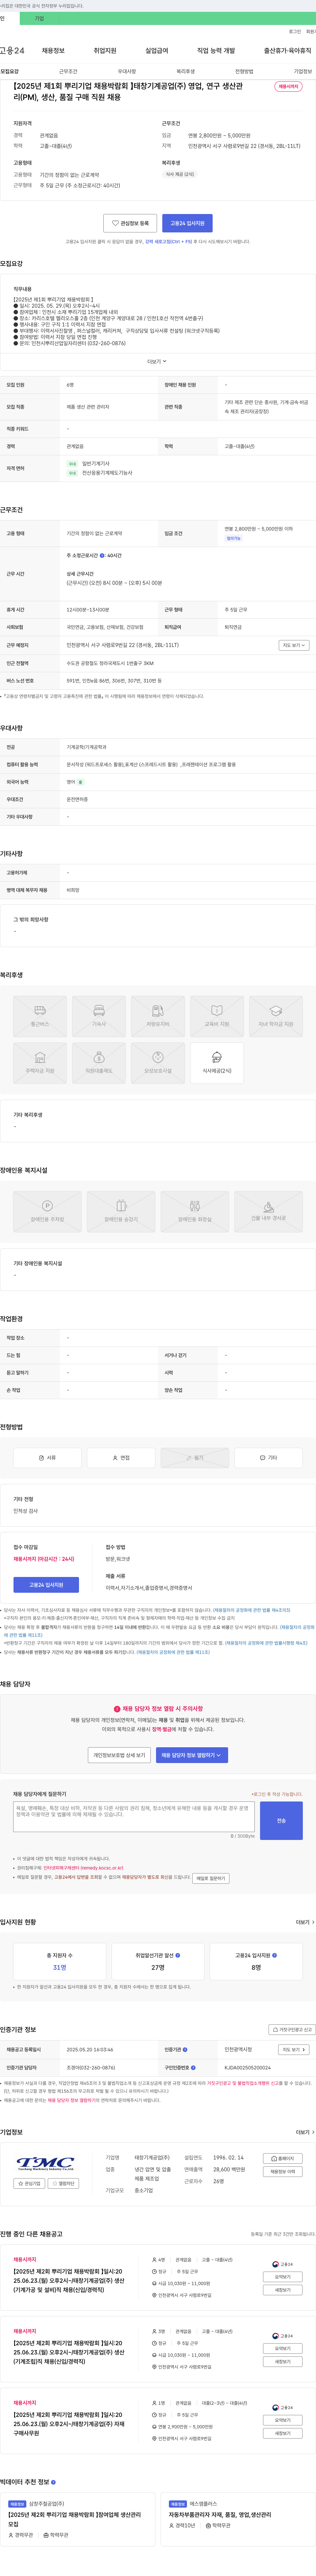316x2576 pixels.
Task: Click 개인정보보호법 상세 보기 button
Action: 119,1755
